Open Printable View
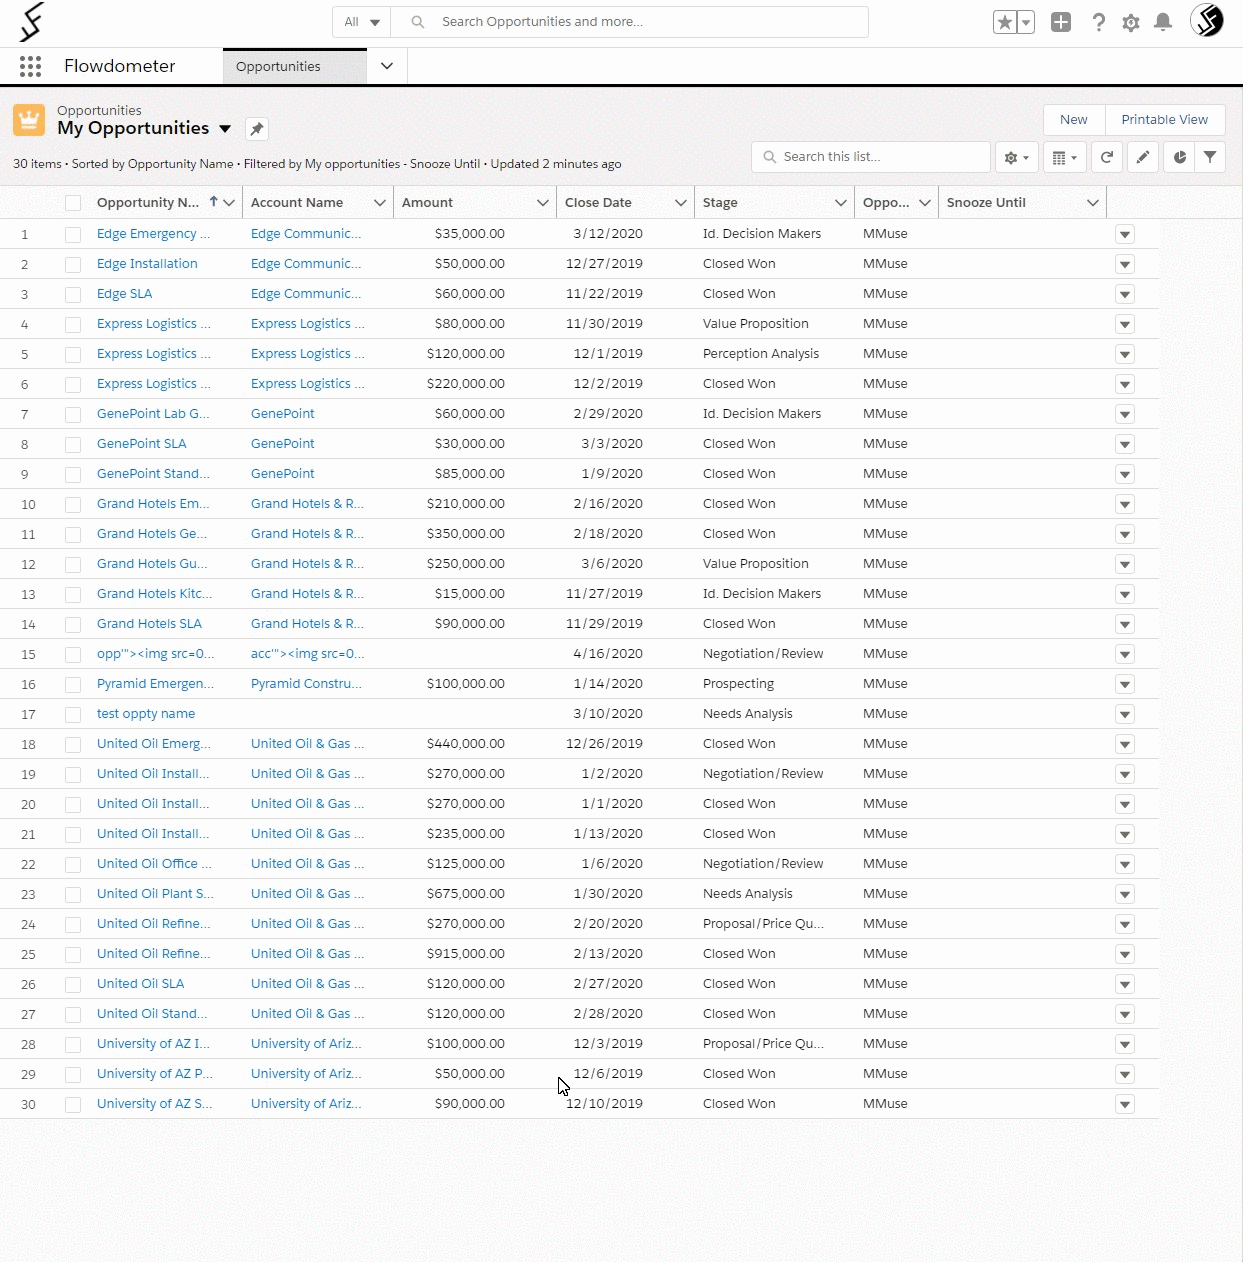The image size is (1243, 1262). (x=1165, y=120)
